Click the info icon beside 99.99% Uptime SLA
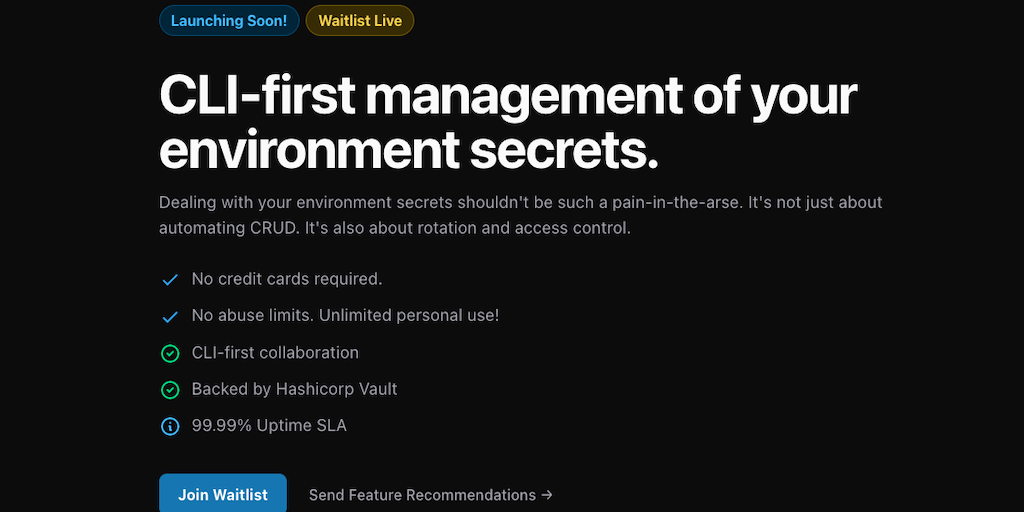This screenshot has height=512, width=1024. (x=170, y=426)
